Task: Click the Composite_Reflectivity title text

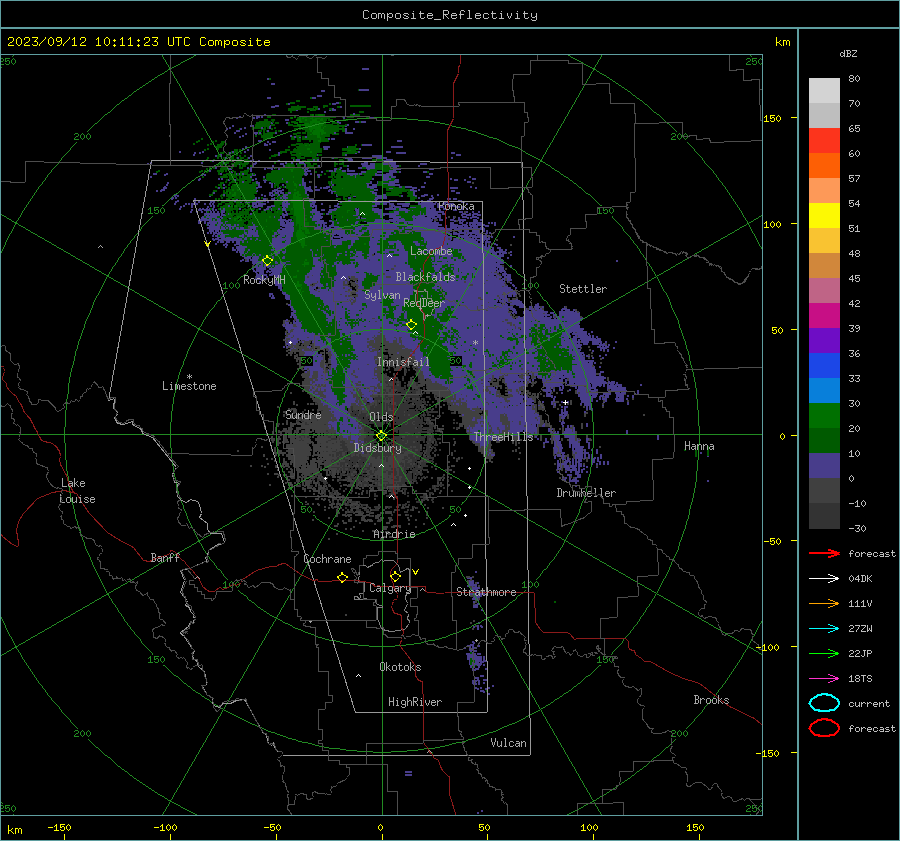Action: tap(450, 15)
